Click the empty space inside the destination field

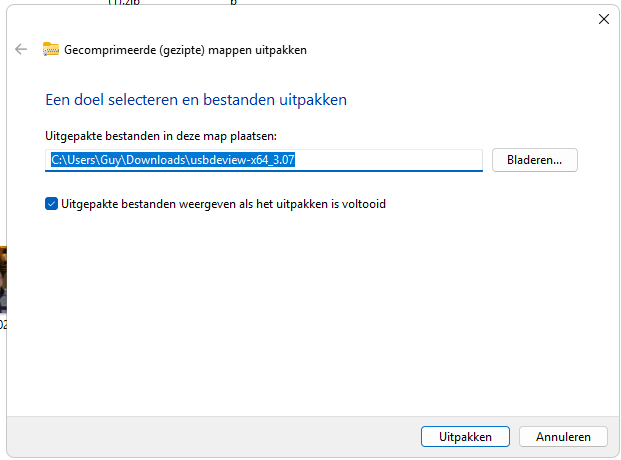[388, 160]
